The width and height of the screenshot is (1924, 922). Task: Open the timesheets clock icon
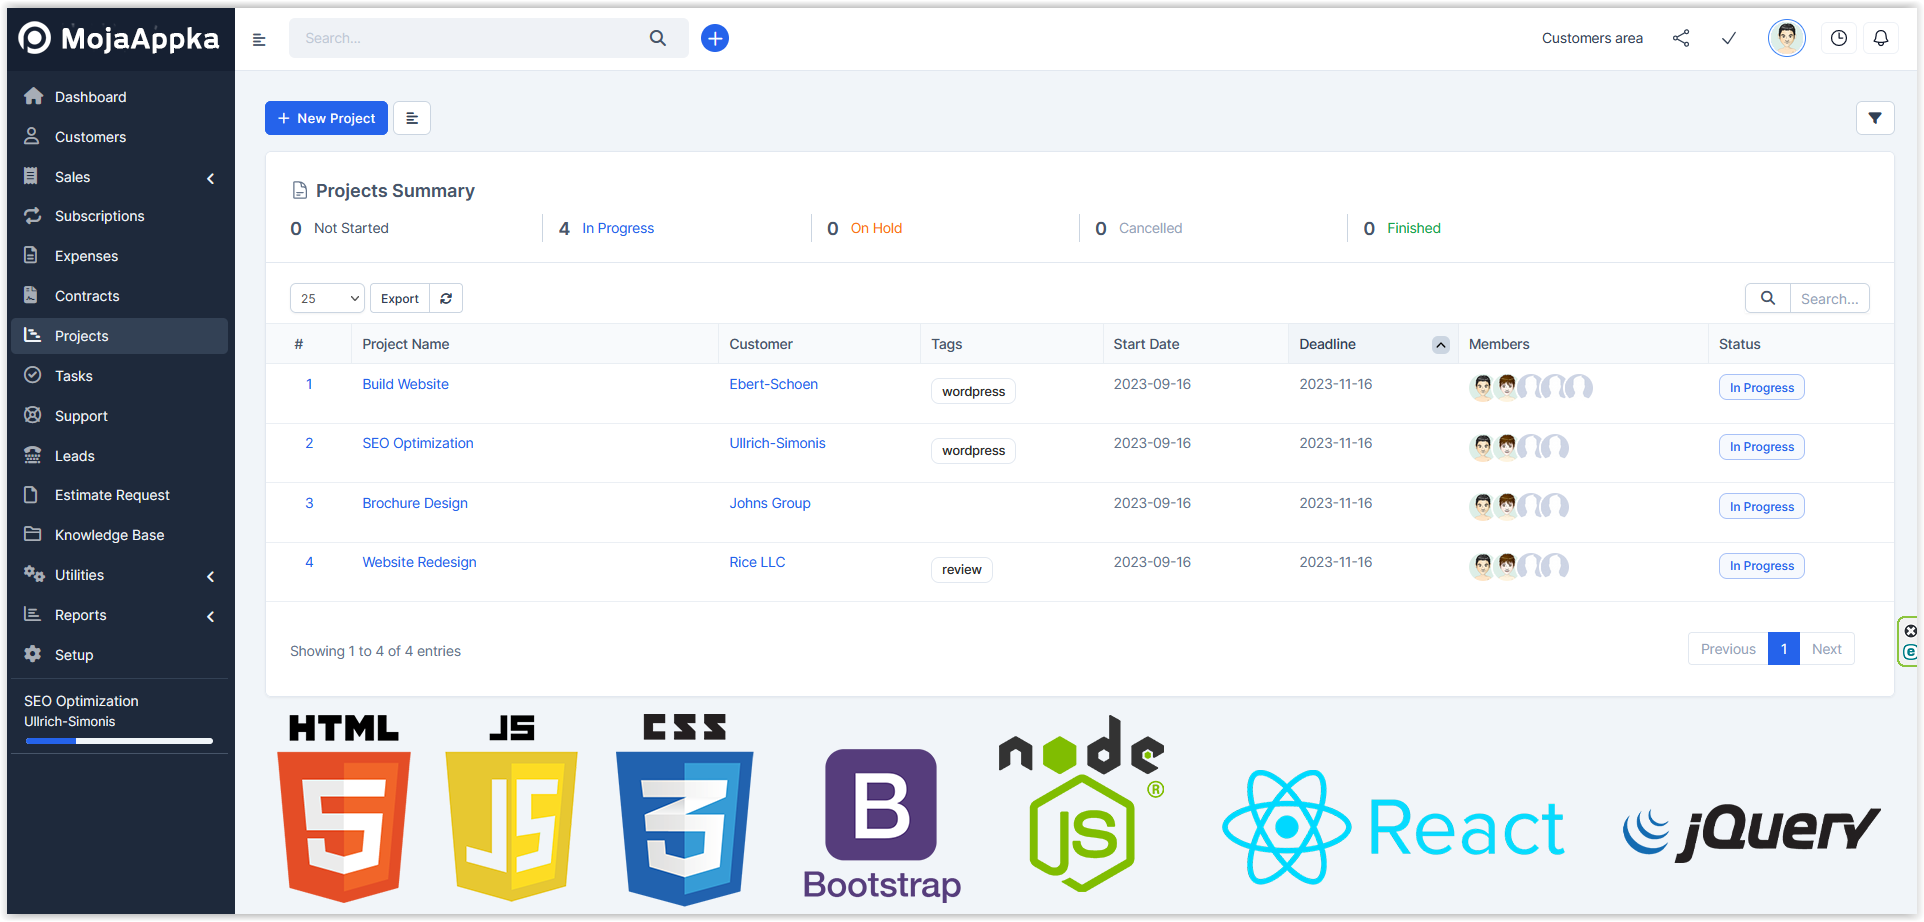pos(1839,38)
